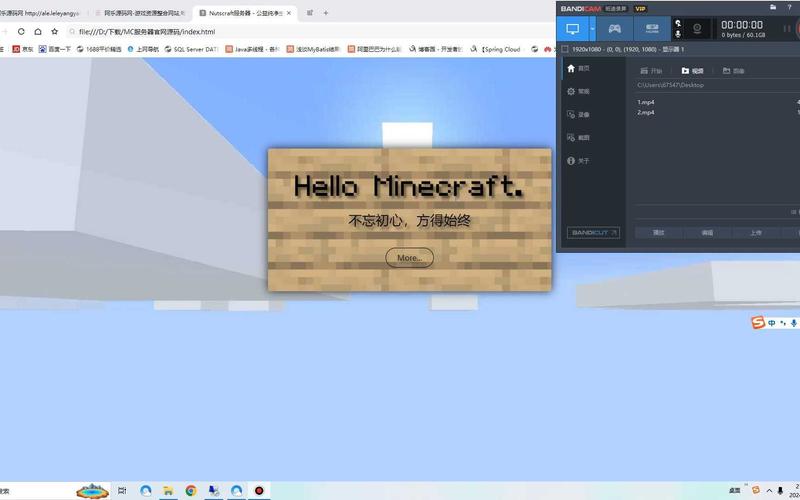Open the 百度一下 bookmark
Viewport: 800px width, 500px height.
coord(55,49)
